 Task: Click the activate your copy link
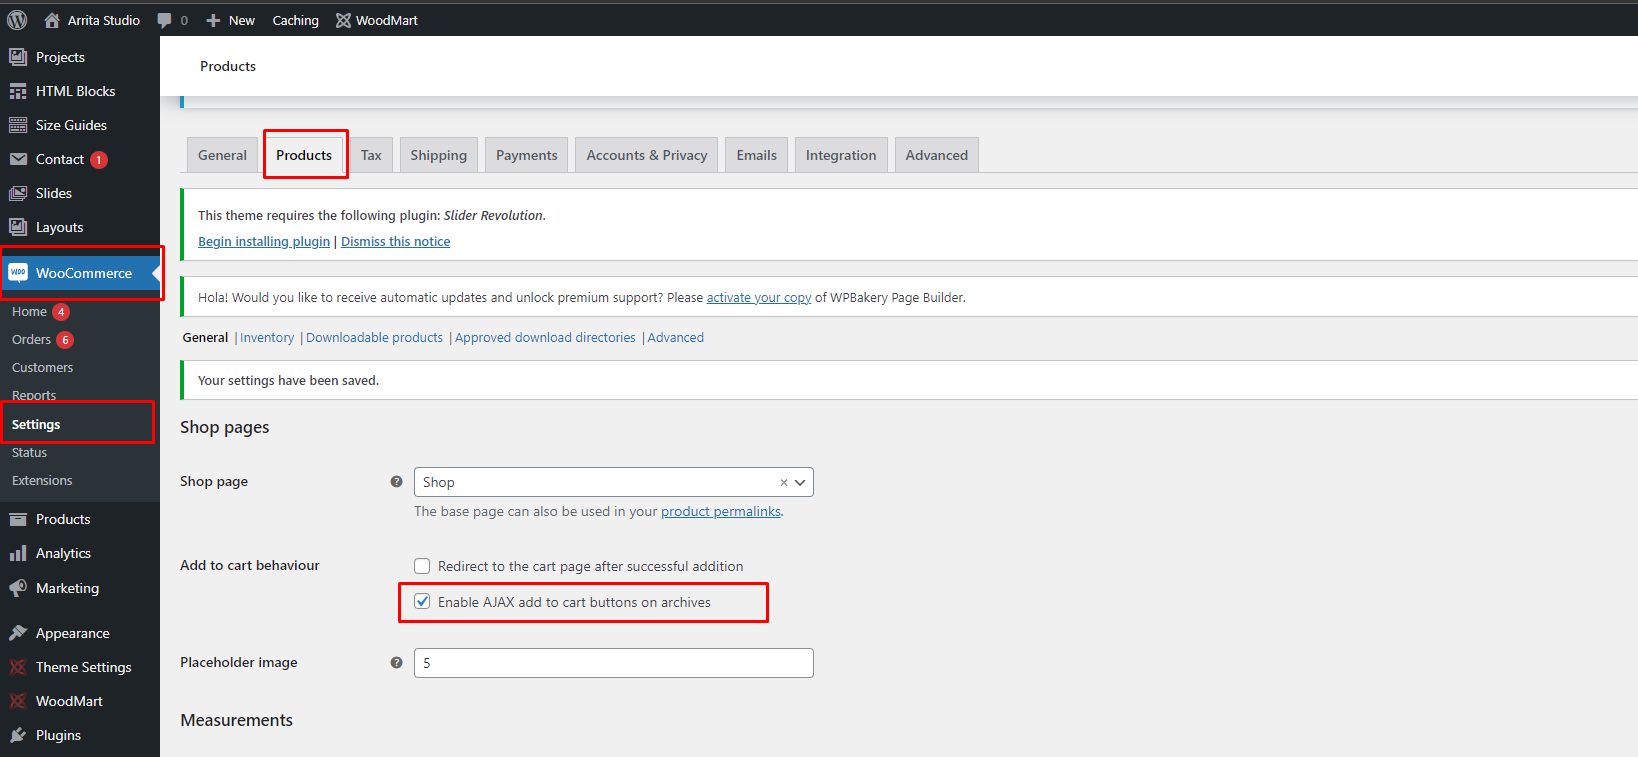(759, 297)
